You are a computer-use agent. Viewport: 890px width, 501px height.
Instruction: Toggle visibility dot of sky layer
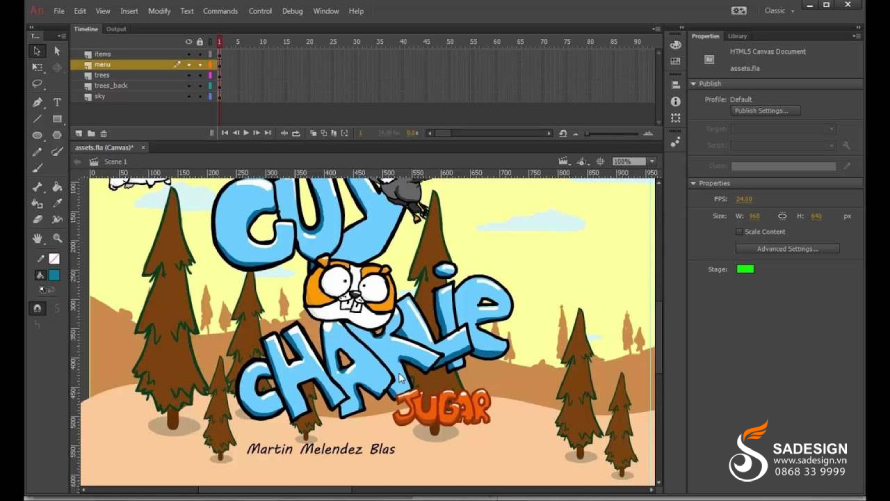pos(189,96)
